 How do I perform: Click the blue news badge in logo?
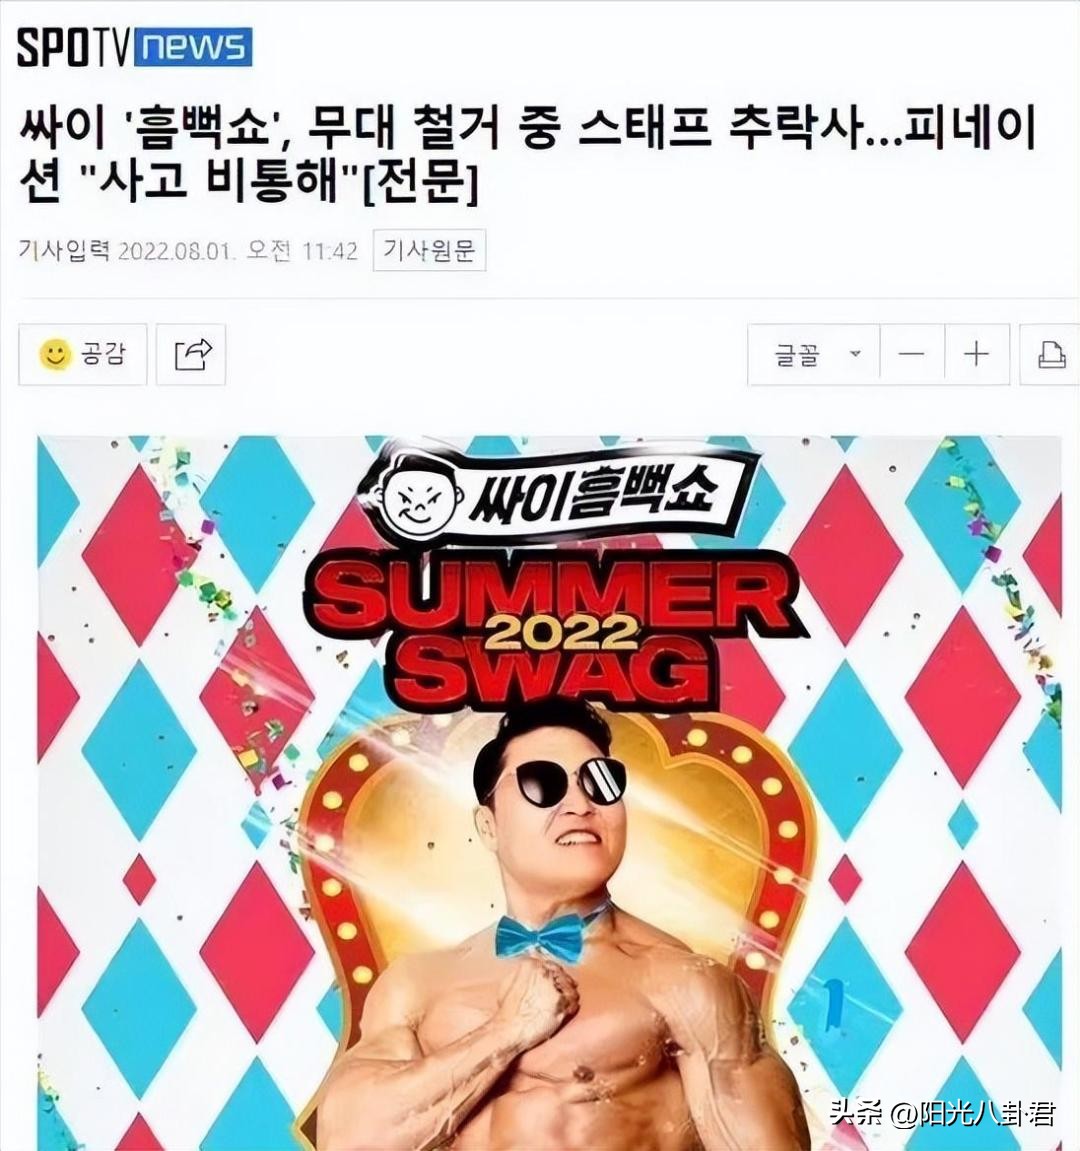pos(193,48)
